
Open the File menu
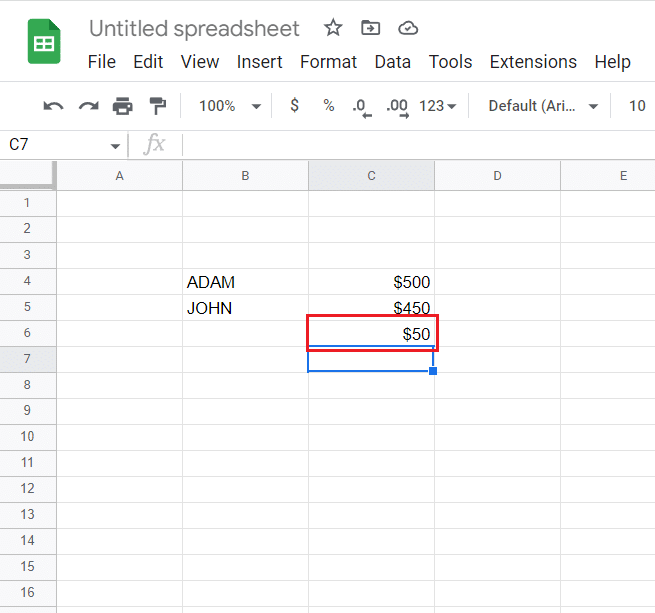[x=102, y=62]
